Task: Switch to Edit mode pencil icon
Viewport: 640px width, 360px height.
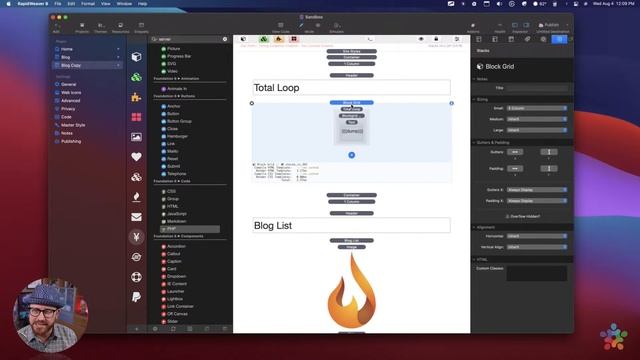Action: [301, 26]
